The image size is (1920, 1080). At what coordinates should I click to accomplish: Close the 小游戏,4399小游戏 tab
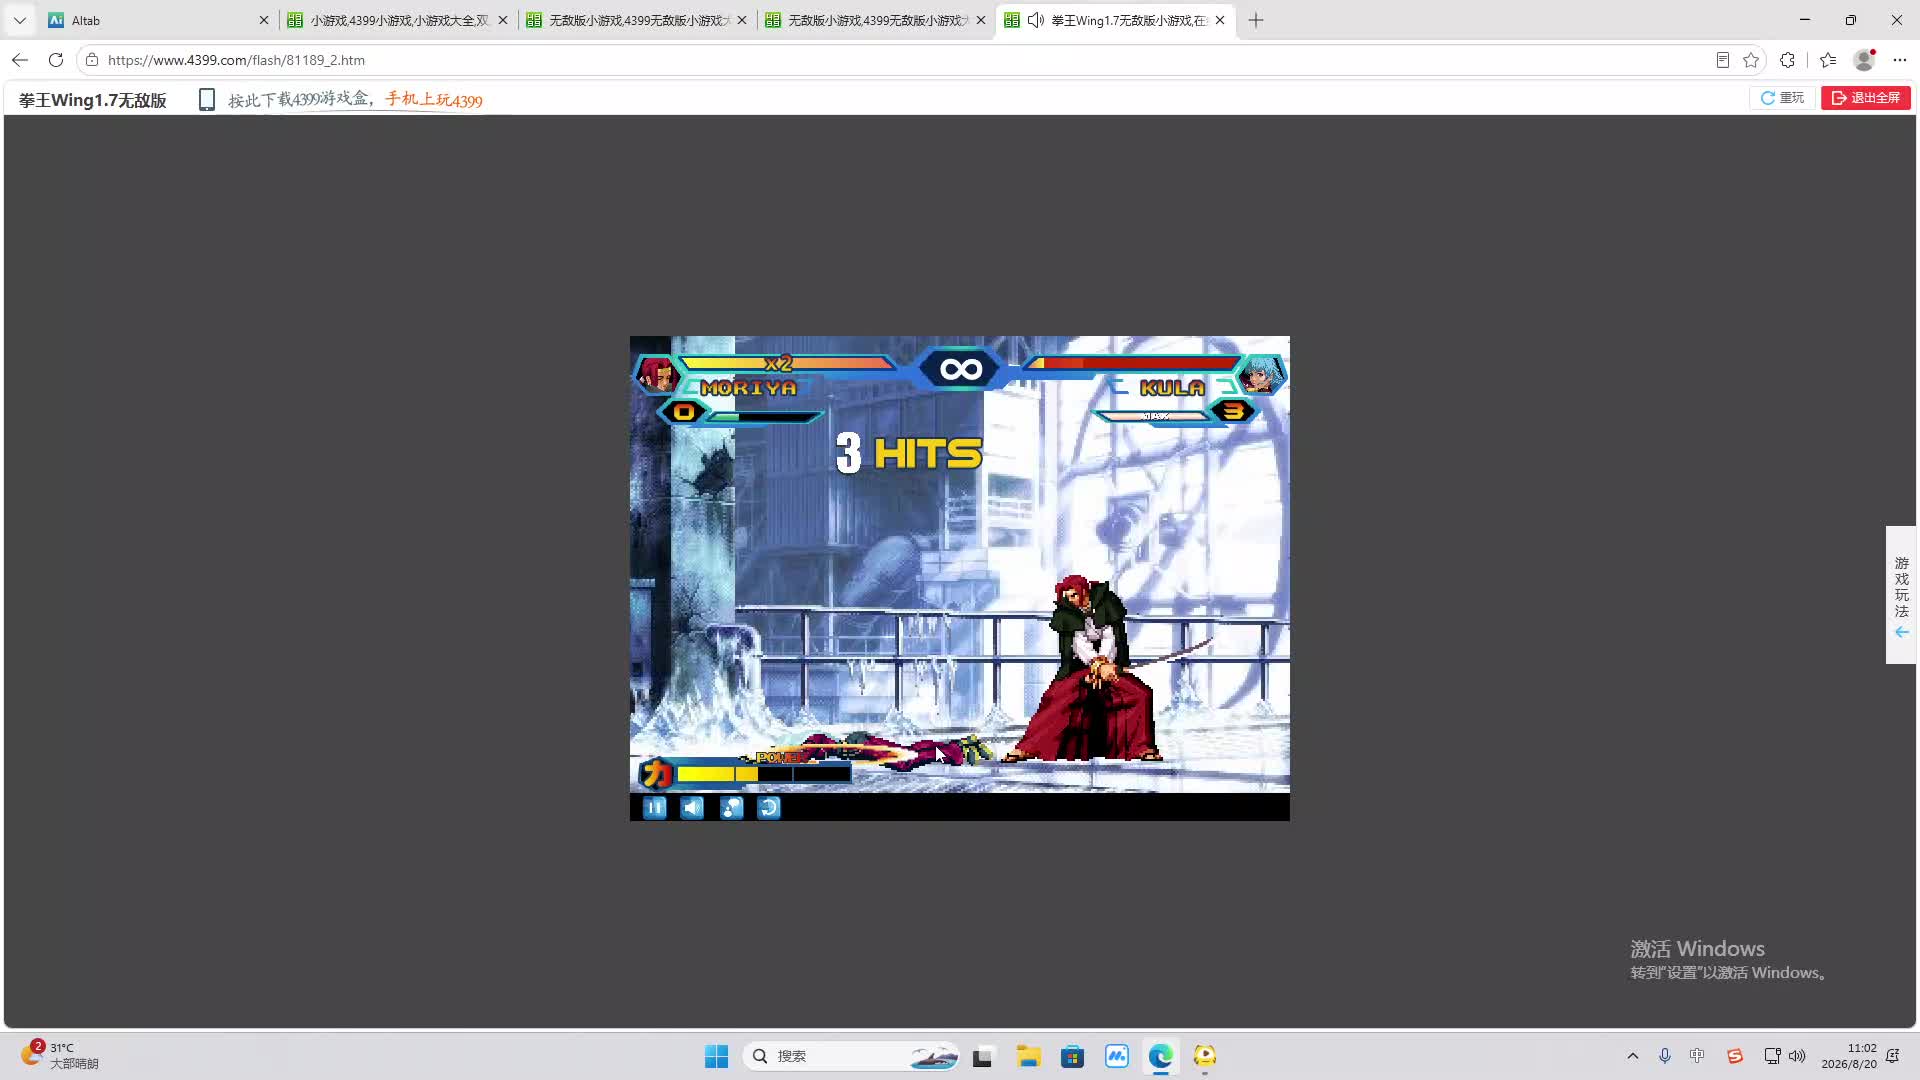(503, 20)
